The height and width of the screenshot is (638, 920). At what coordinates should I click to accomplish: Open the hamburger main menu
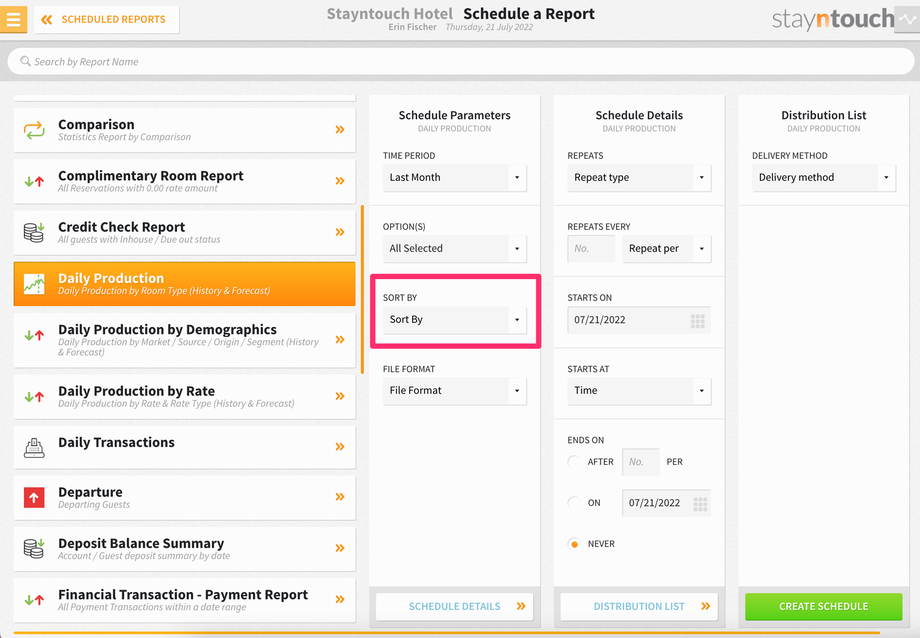point(13,19)
